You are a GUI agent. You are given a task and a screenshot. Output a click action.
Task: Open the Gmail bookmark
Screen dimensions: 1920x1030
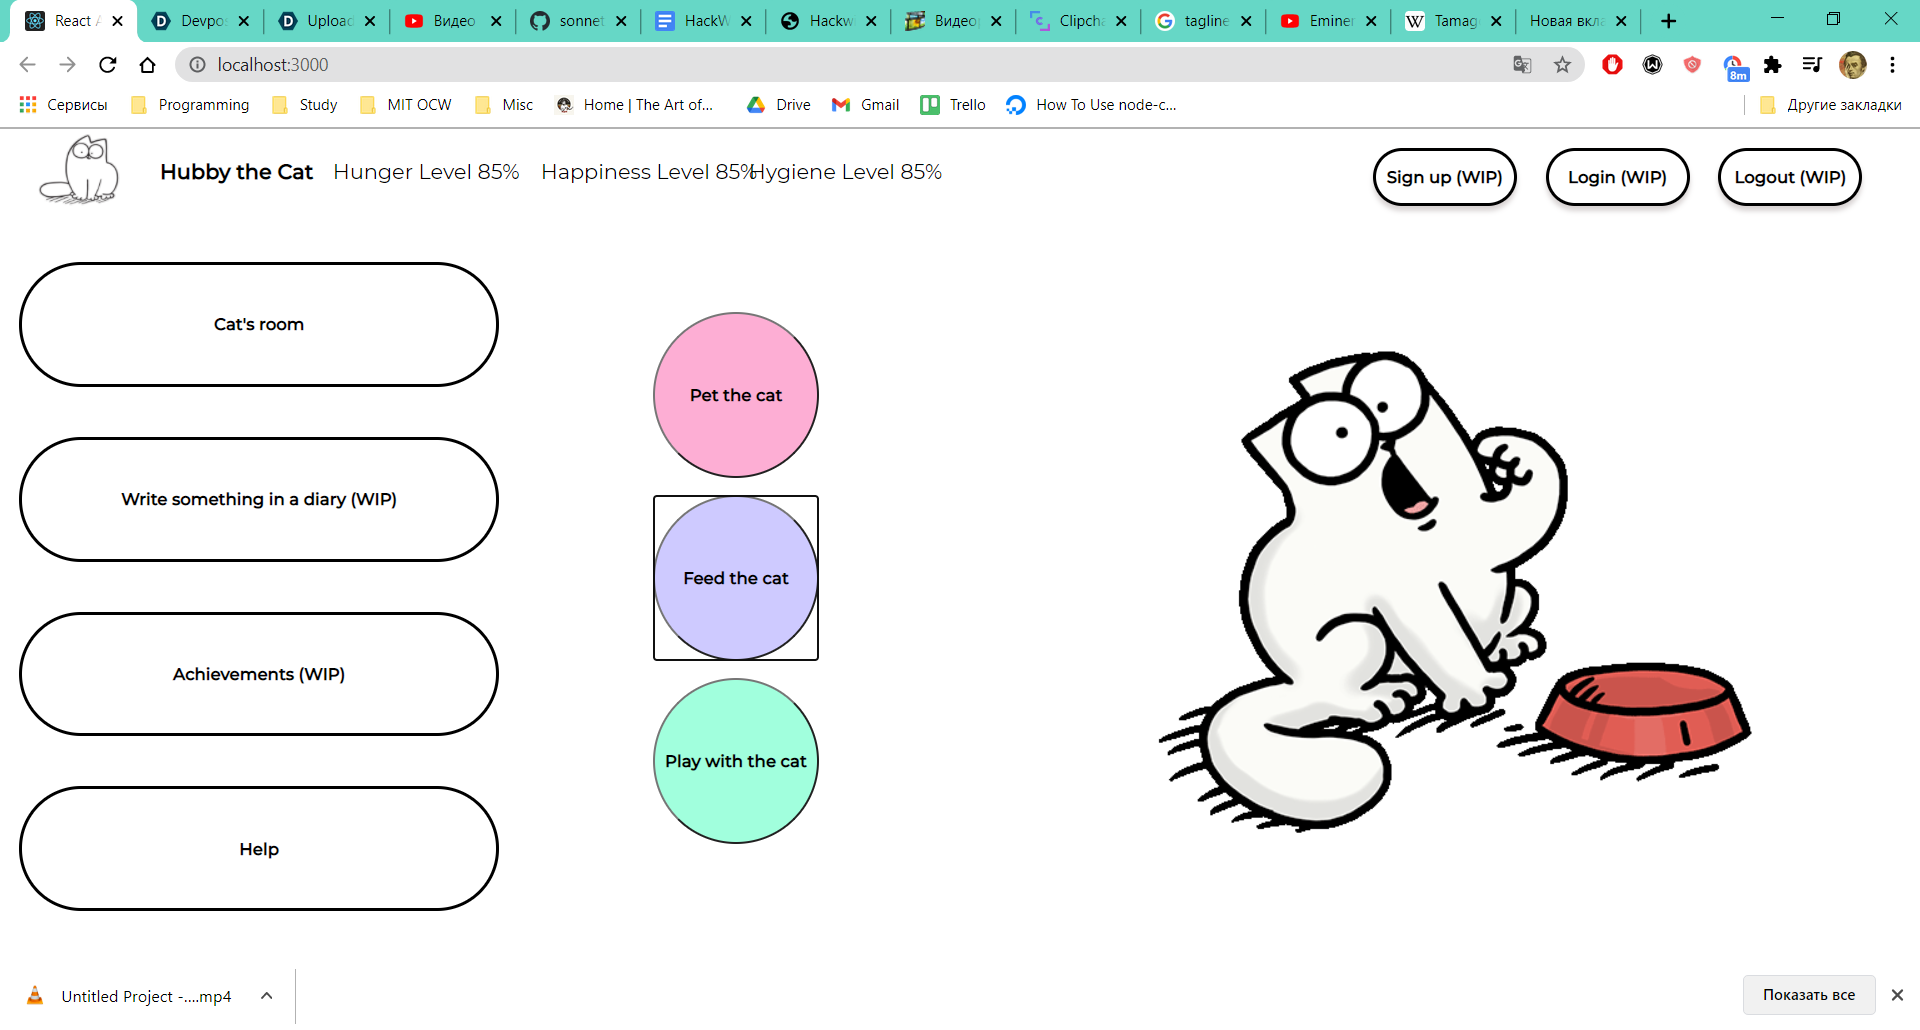tap(866, 105)
